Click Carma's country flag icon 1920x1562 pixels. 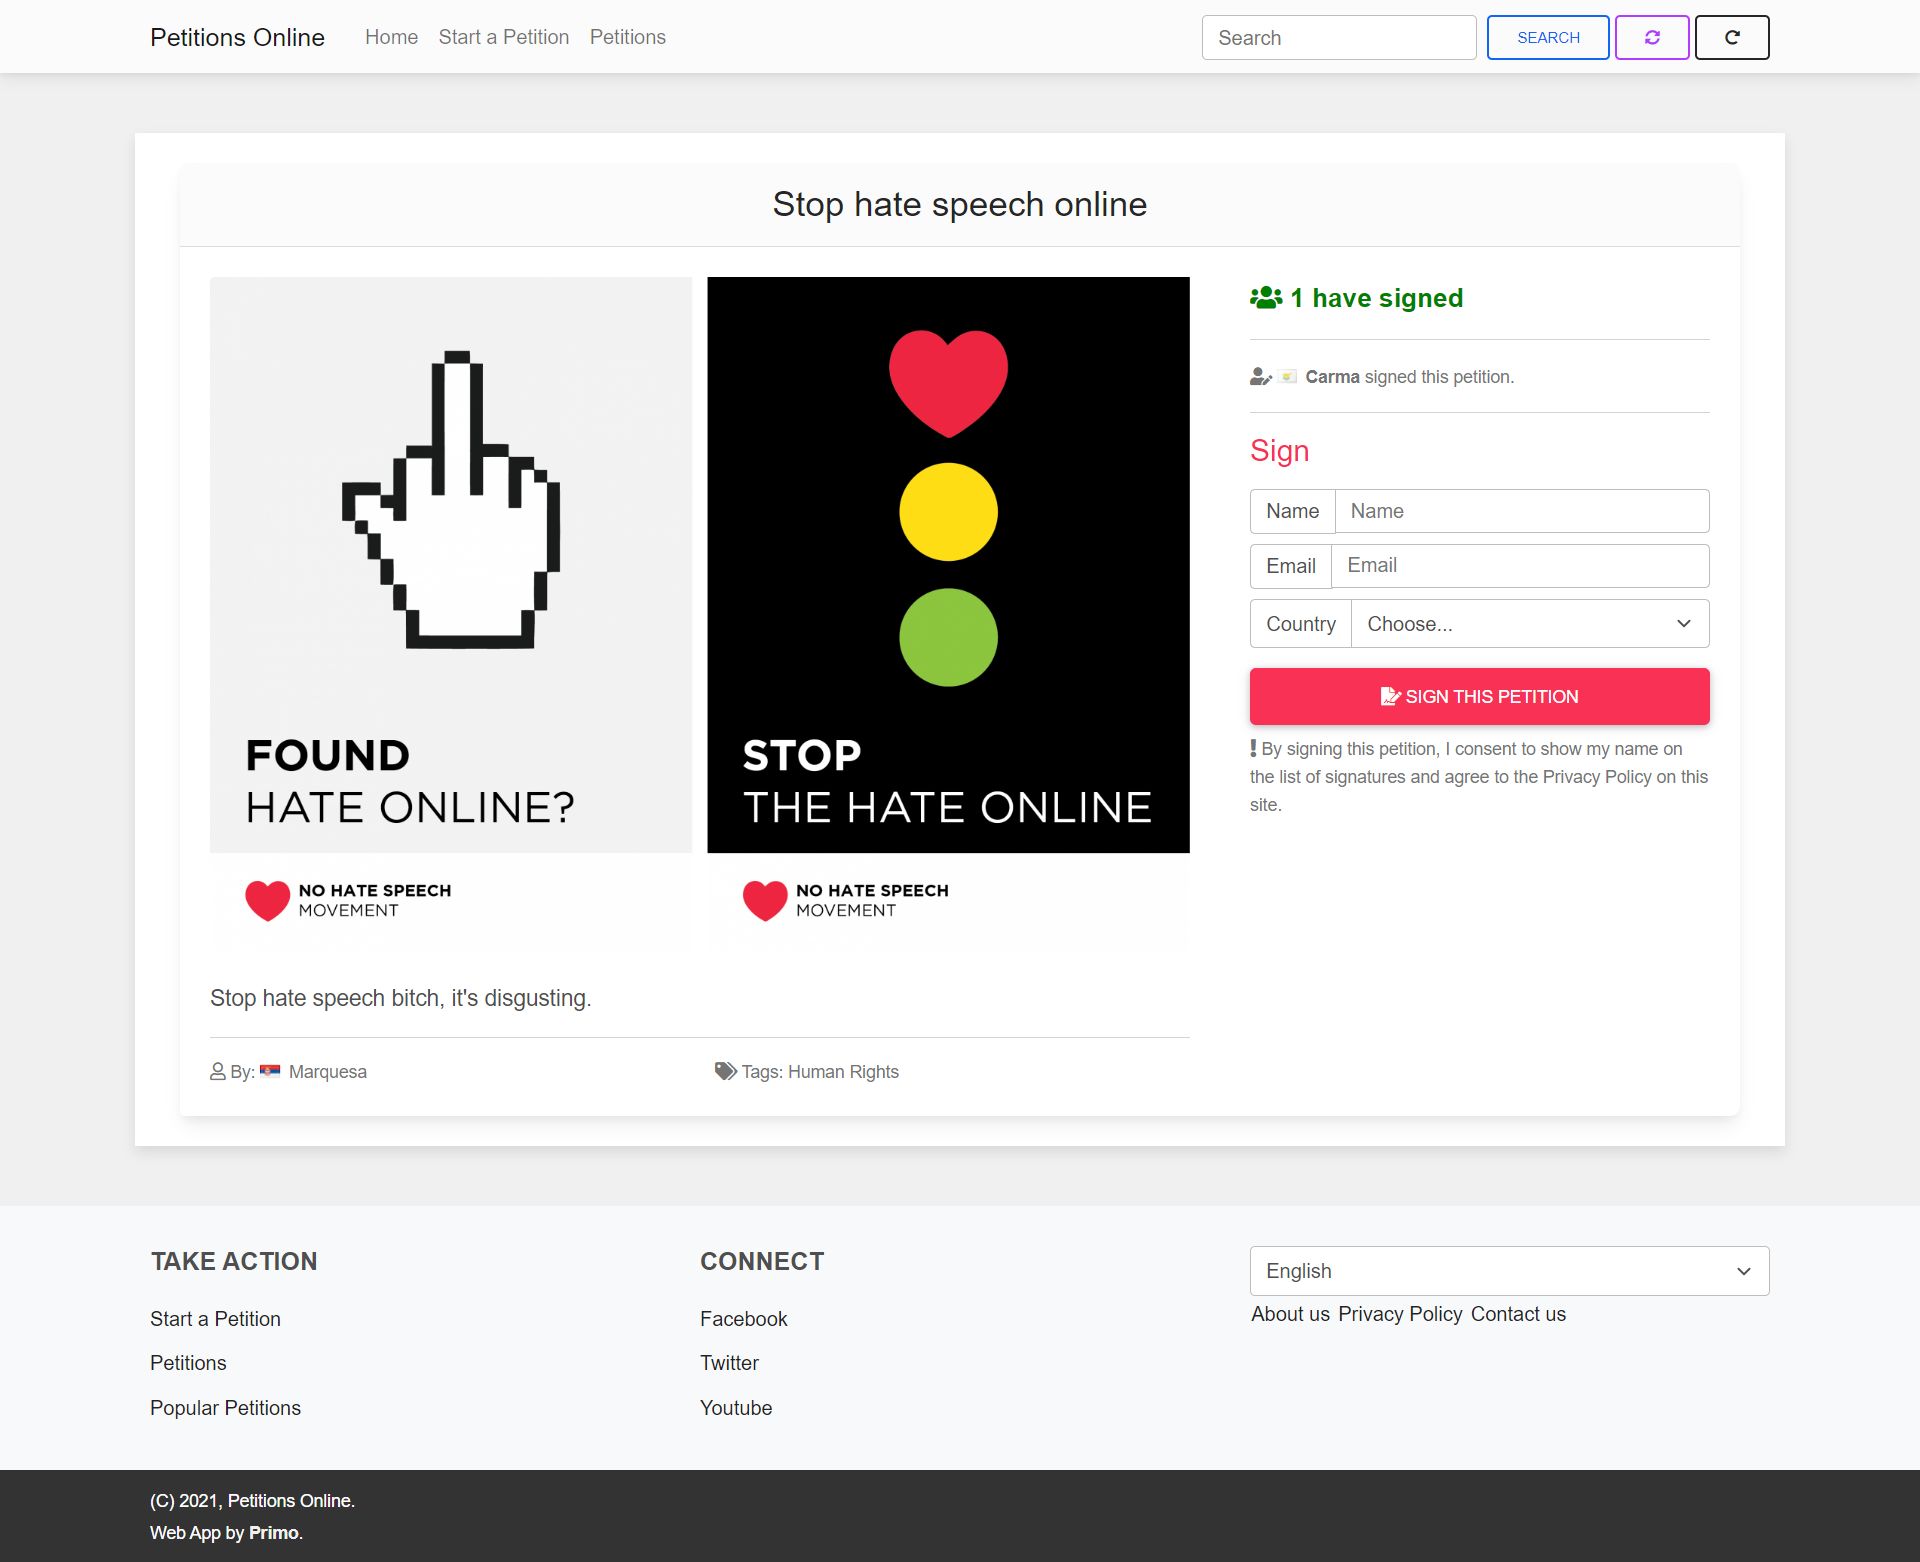coord(1288,377)
